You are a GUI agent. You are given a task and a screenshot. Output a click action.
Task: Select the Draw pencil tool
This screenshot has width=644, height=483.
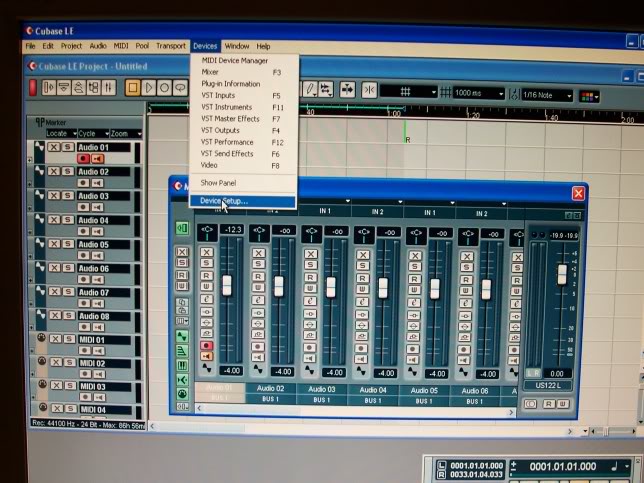(x=310, y=89)
